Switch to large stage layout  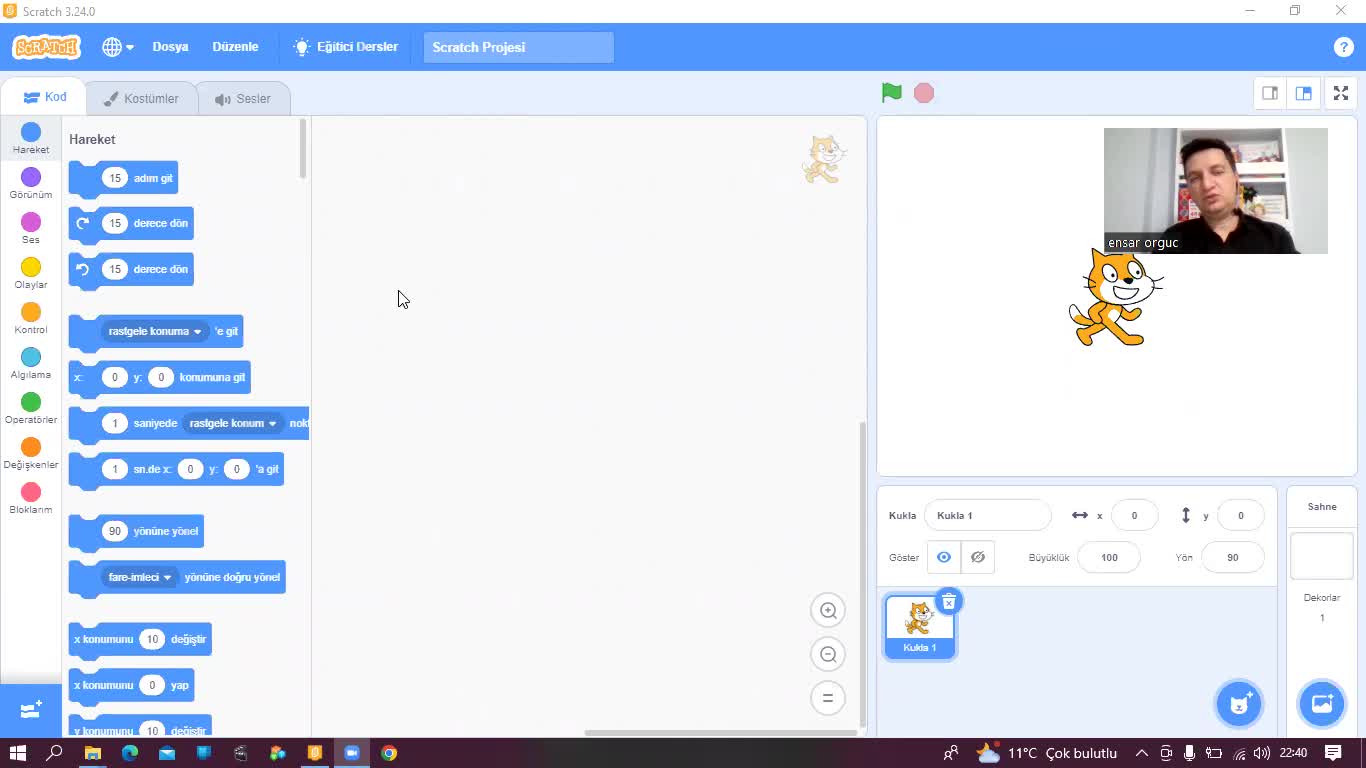click(x=1304, y=93)
